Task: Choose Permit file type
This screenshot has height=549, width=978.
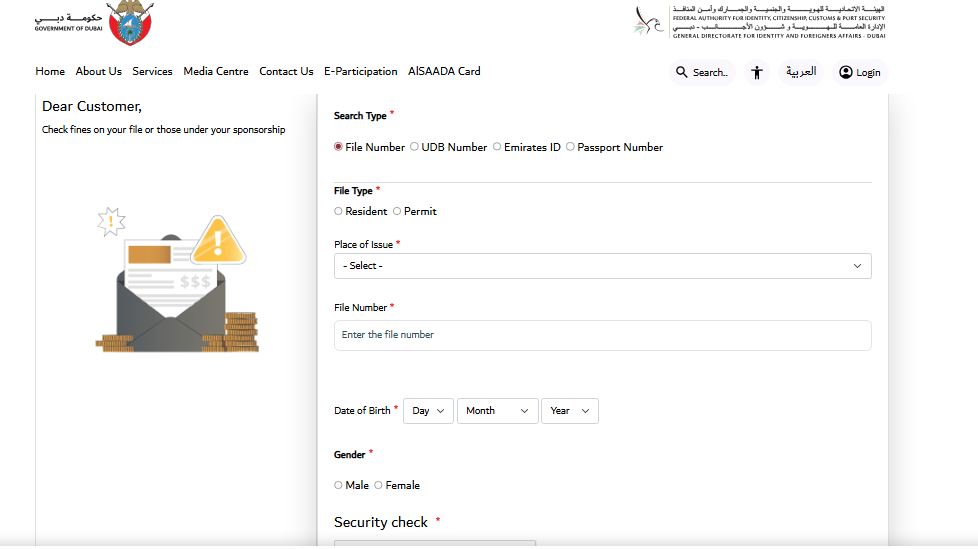Action: [x=397, y=211]
